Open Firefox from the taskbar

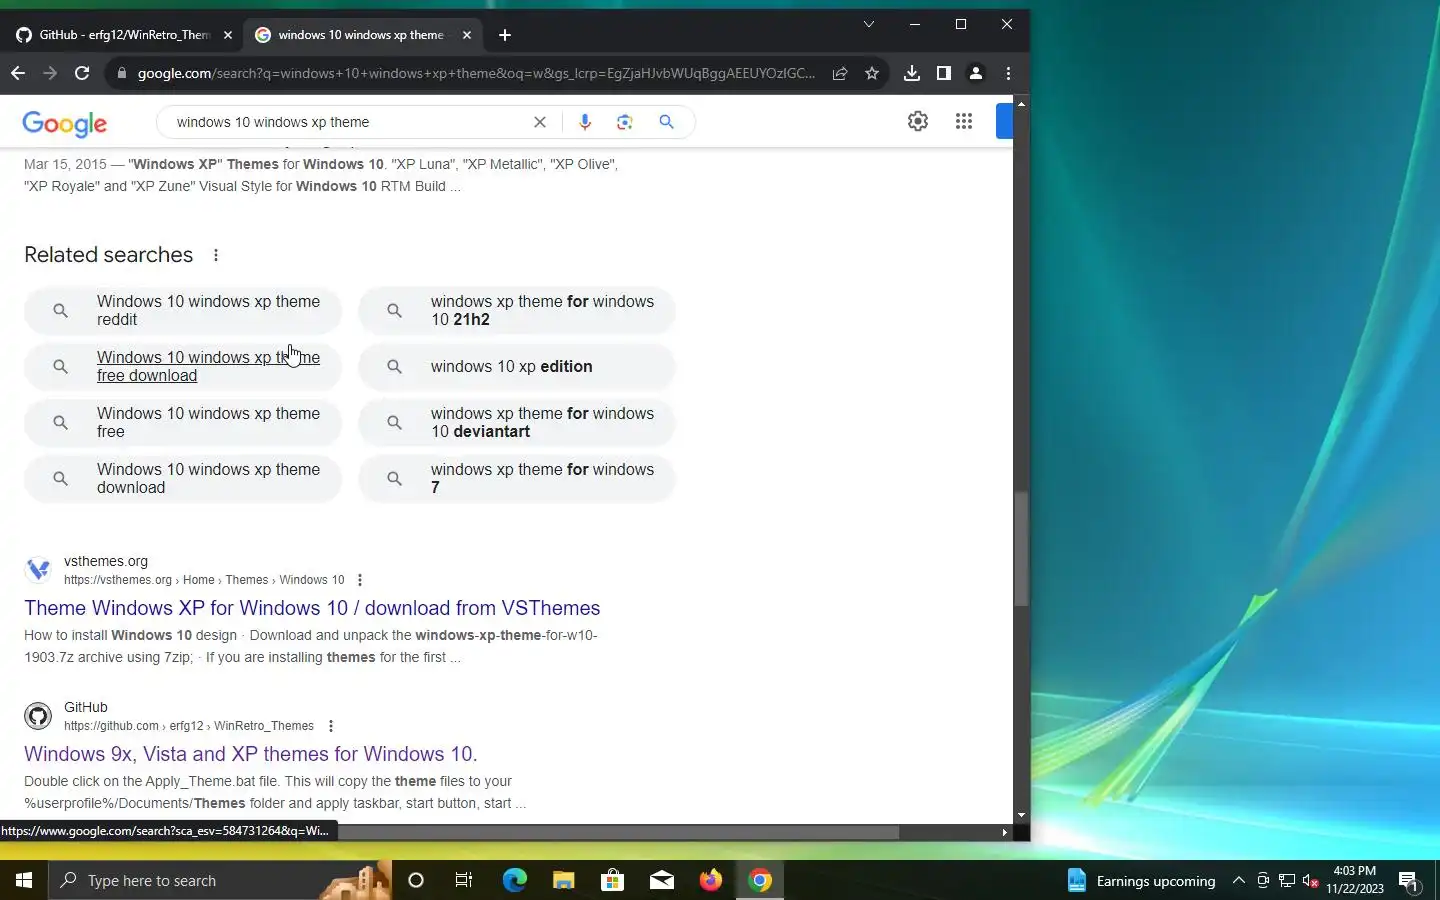[x=711, y=880]
